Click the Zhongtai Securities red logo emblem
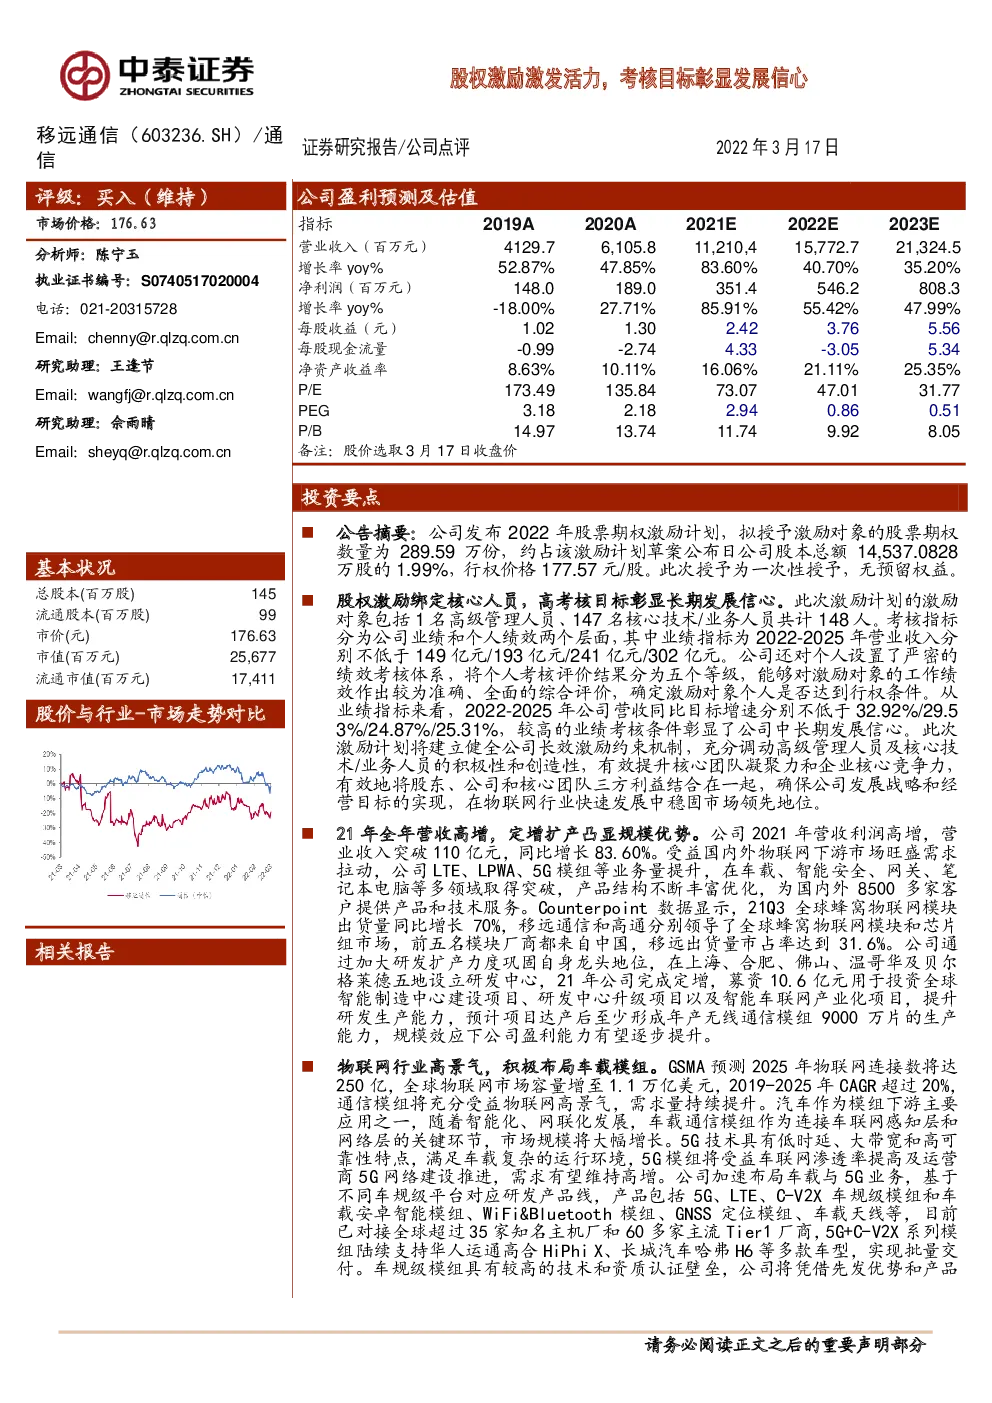 (84, 76)
